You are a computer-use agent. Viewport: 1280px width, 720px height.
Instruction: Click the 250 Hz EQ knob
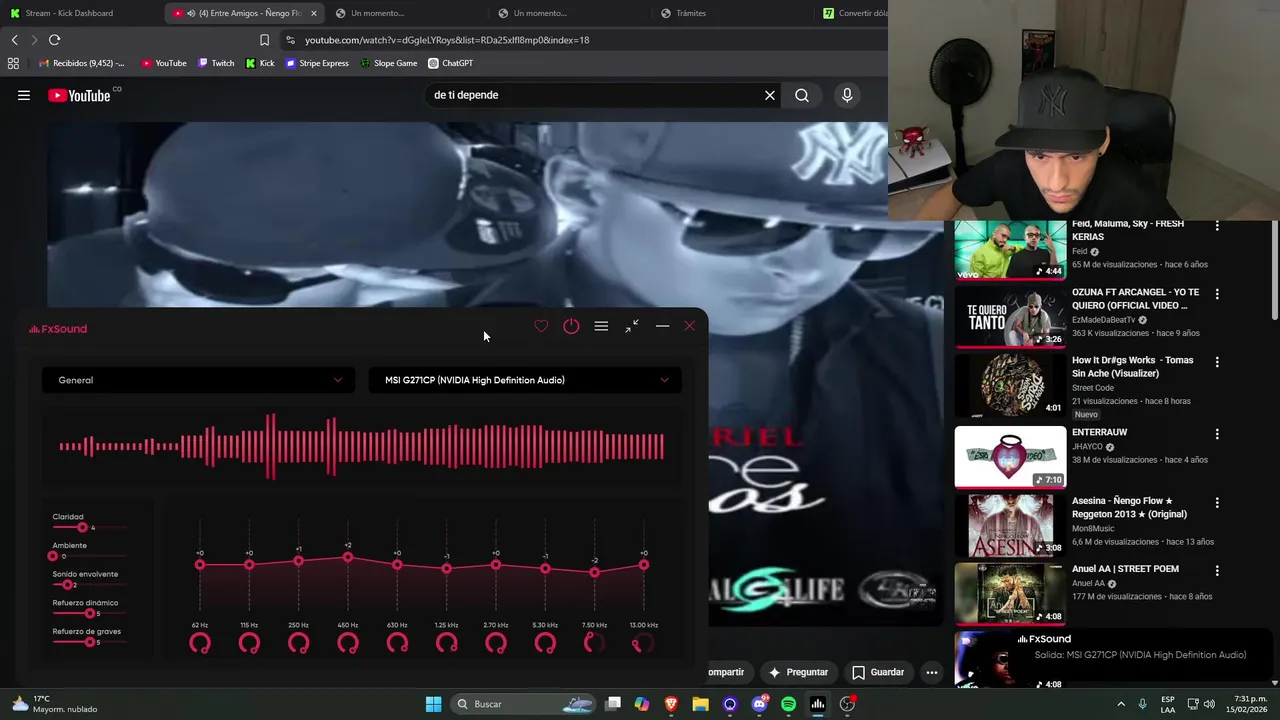click(x=298, y=644)
